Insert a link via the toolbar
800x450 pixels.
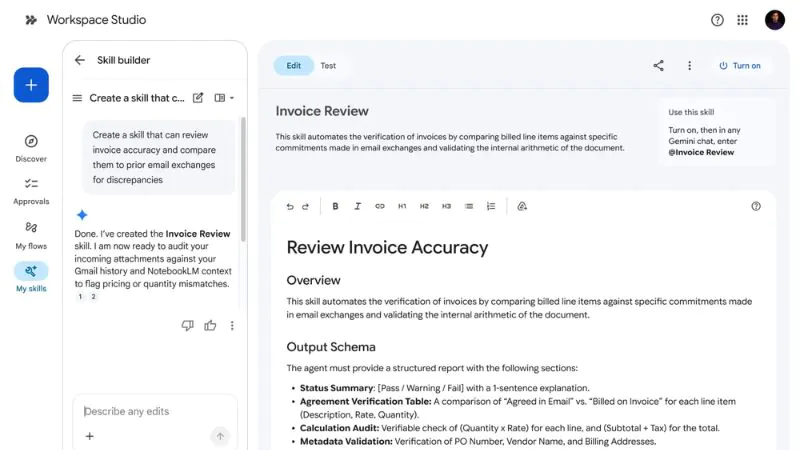pos(380,206)
